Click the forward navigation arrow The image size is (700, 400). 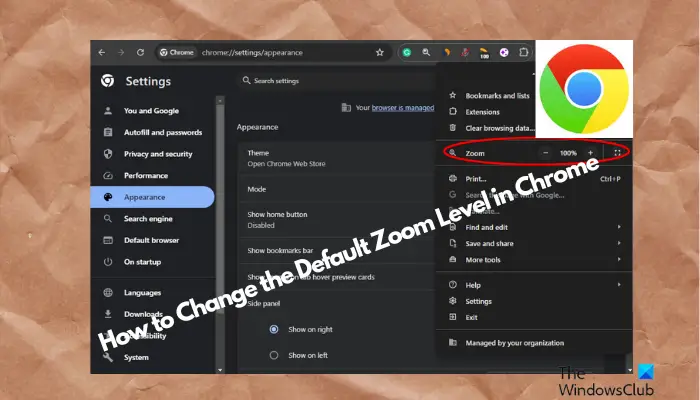121,52
